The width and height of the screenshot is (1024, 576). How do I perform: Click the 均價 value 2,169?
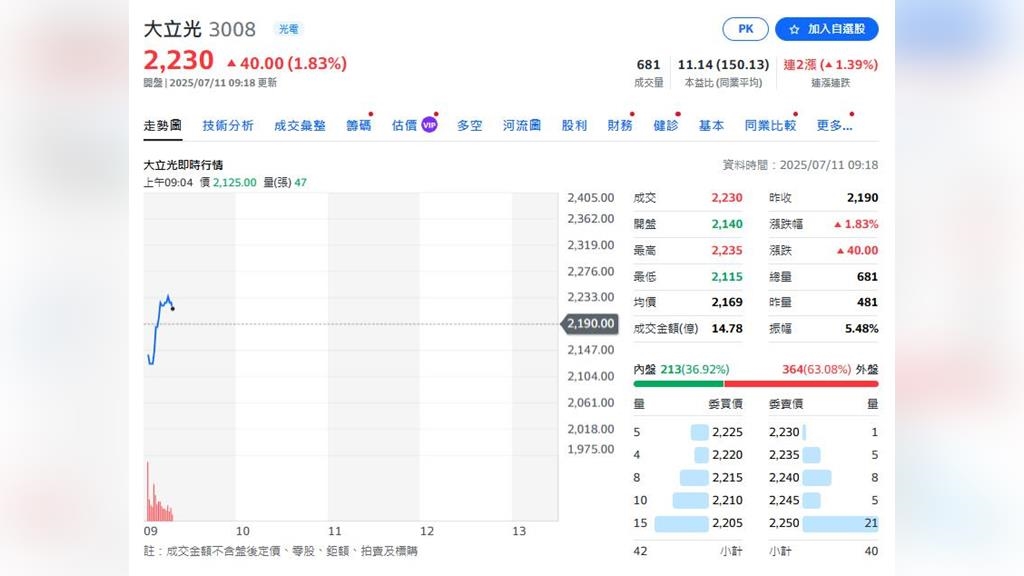(727, 302)
